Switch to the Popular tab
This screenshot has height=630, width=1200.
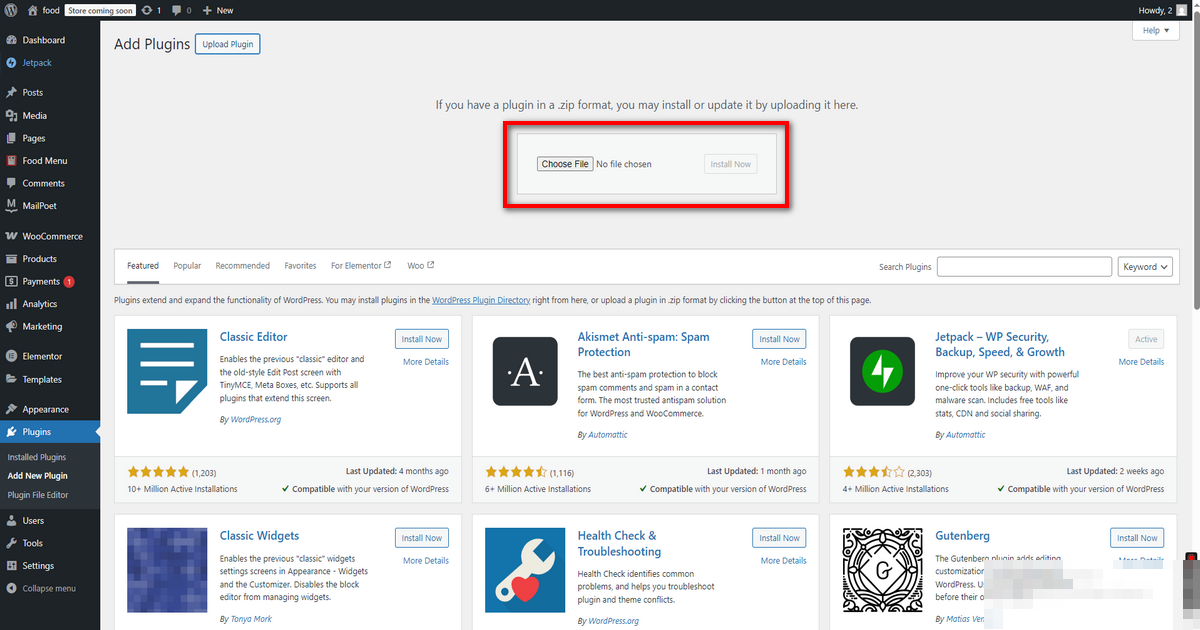tap(187, 266)
